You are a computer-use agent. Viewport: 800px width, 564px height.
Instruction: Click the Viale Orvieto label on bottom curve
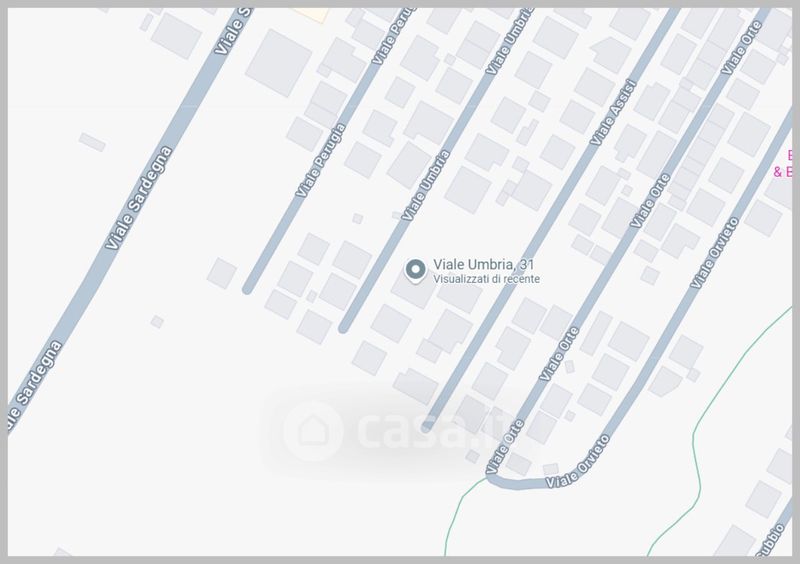pyautogui.click(x=578, y=461)
